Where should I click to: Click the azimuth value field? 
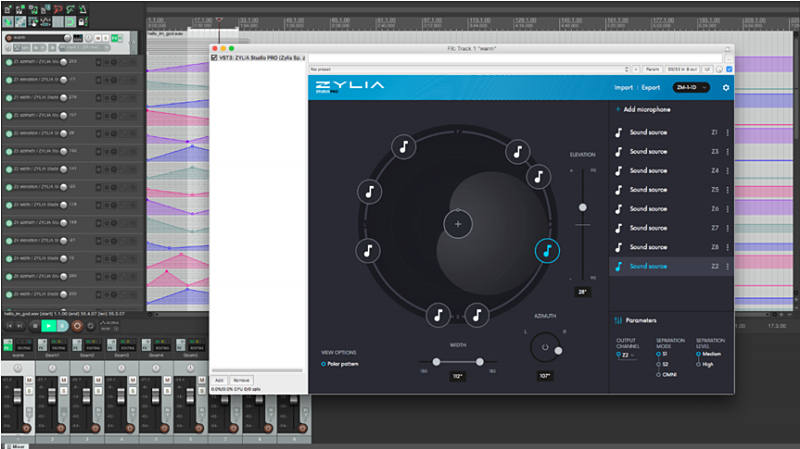(x=544, y=376)
